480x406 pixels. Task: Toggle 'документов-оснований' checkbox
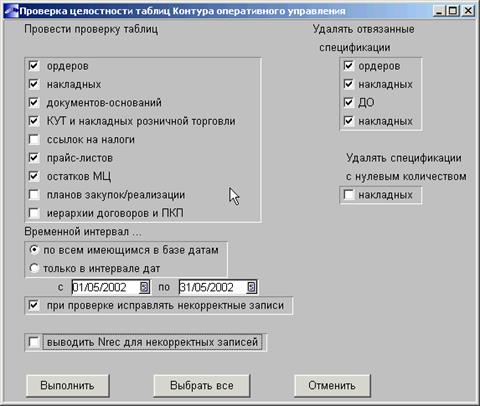(x=34, y=102)
